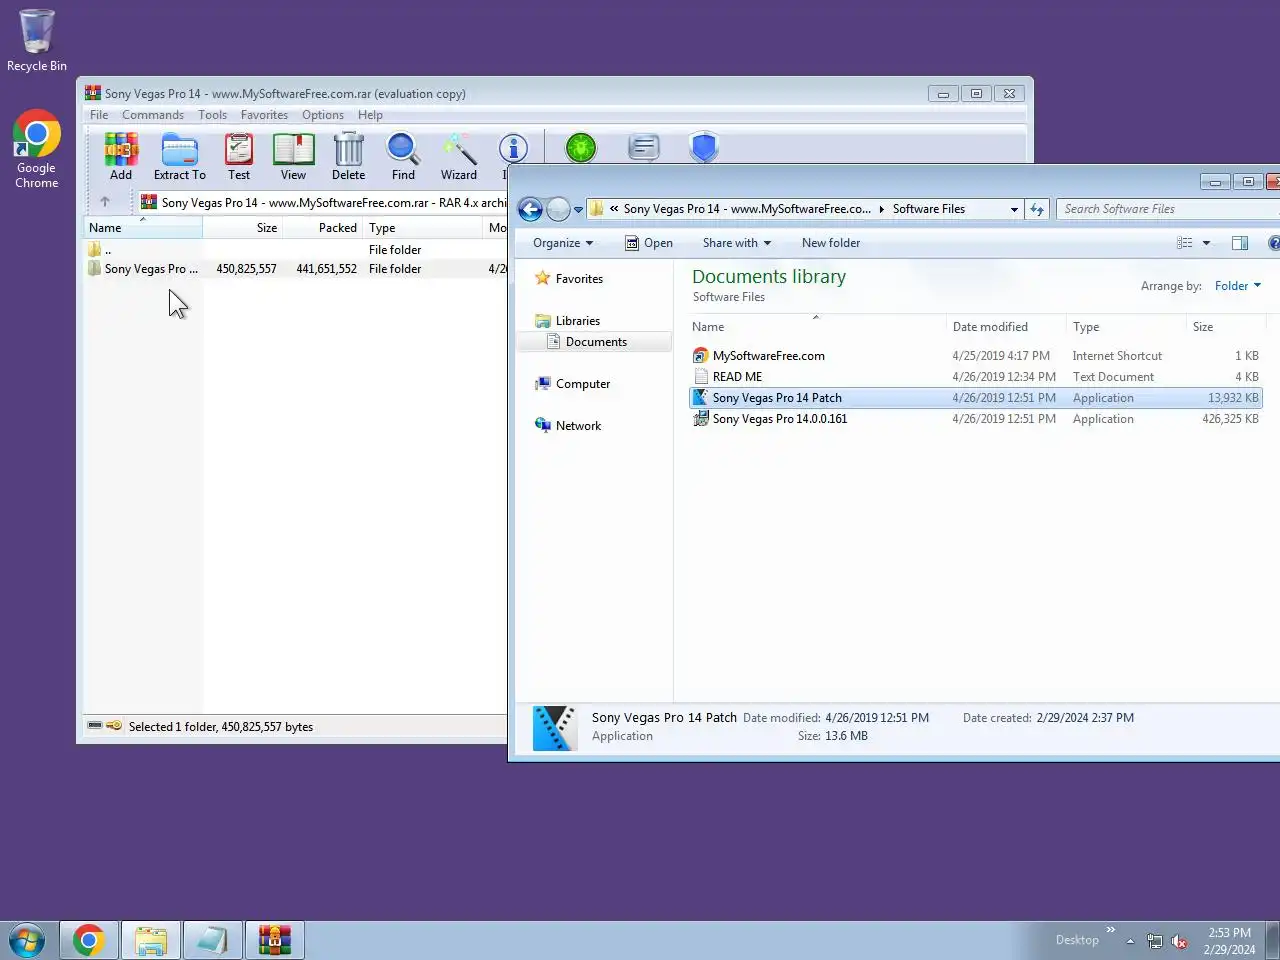Open Recycle Bin on the desktop
The image size is (1280, 960).
click(x=37, y=41)
